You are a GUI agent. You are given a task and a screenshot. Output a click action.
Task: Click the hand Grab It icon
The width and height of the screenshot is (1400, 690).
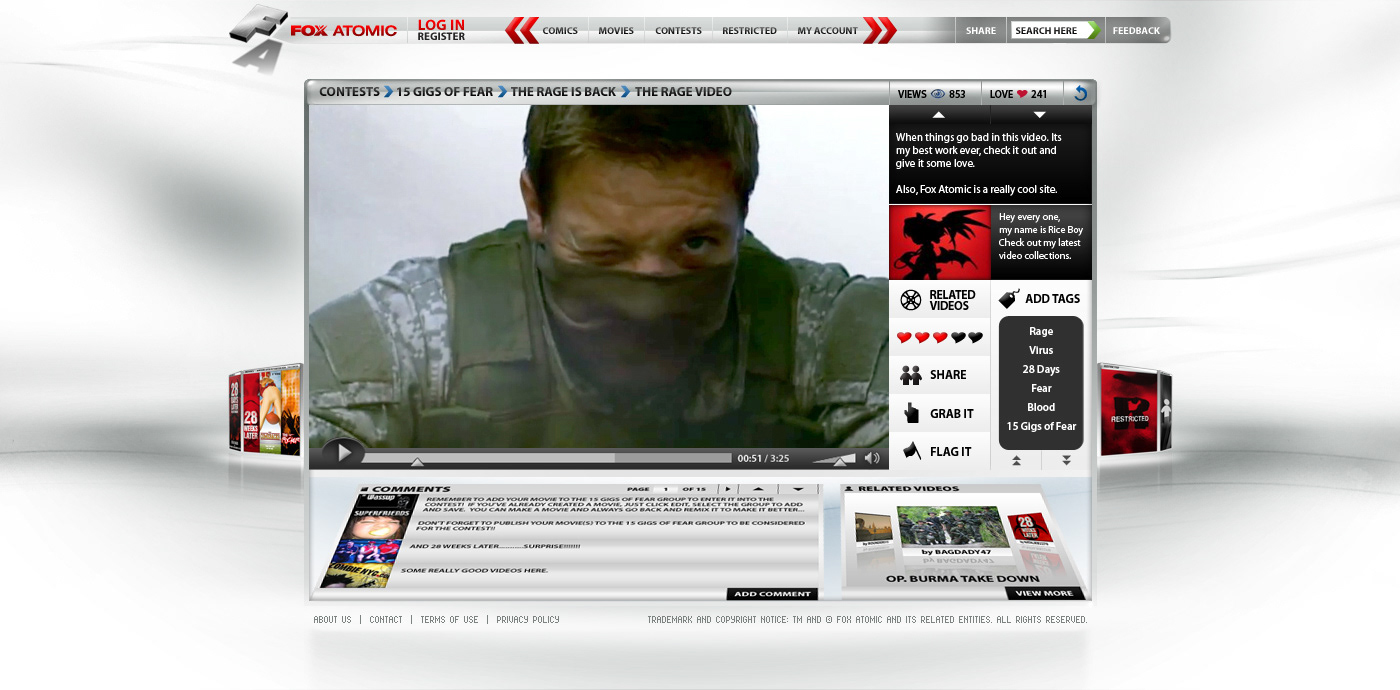click(x=911, y=413)
